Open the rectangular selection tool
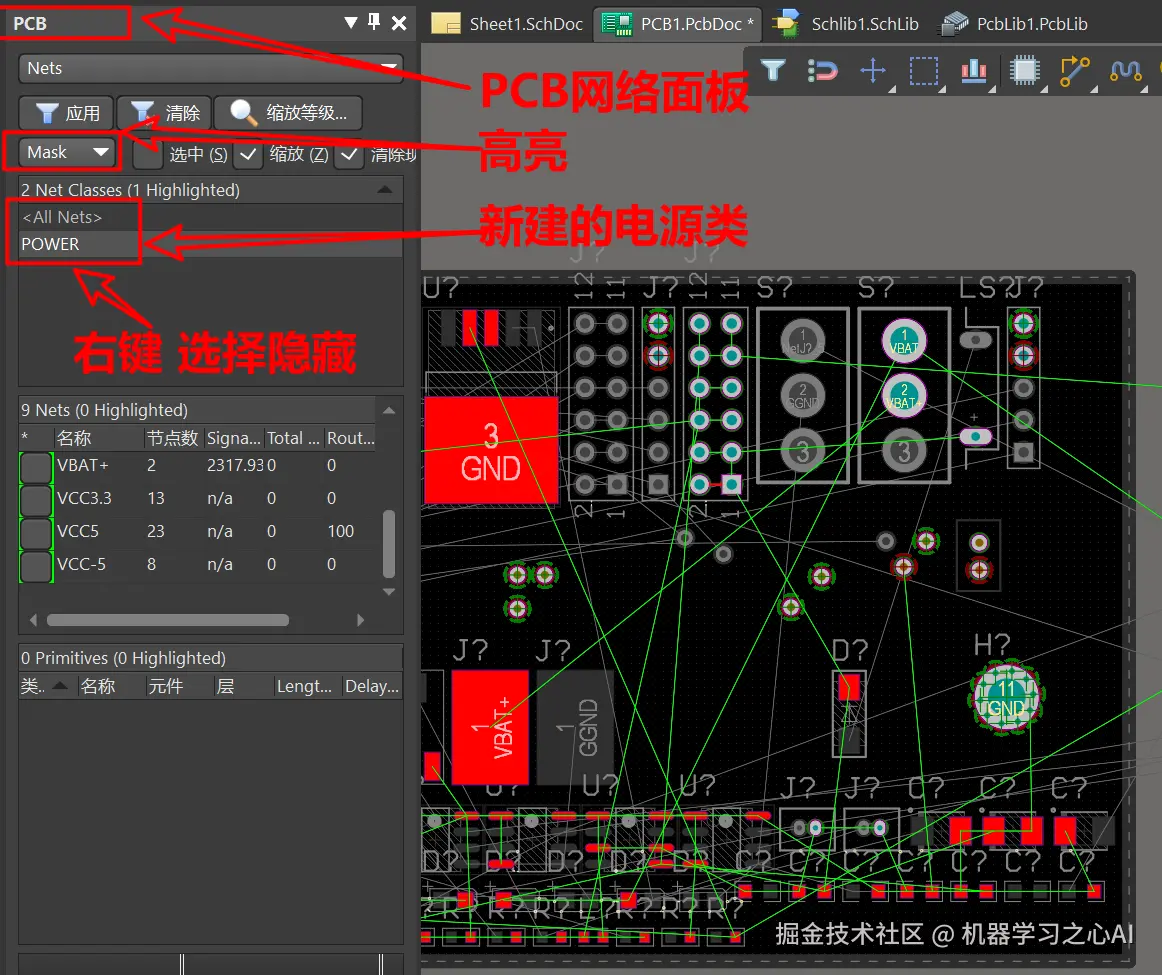 pos(923,71)
